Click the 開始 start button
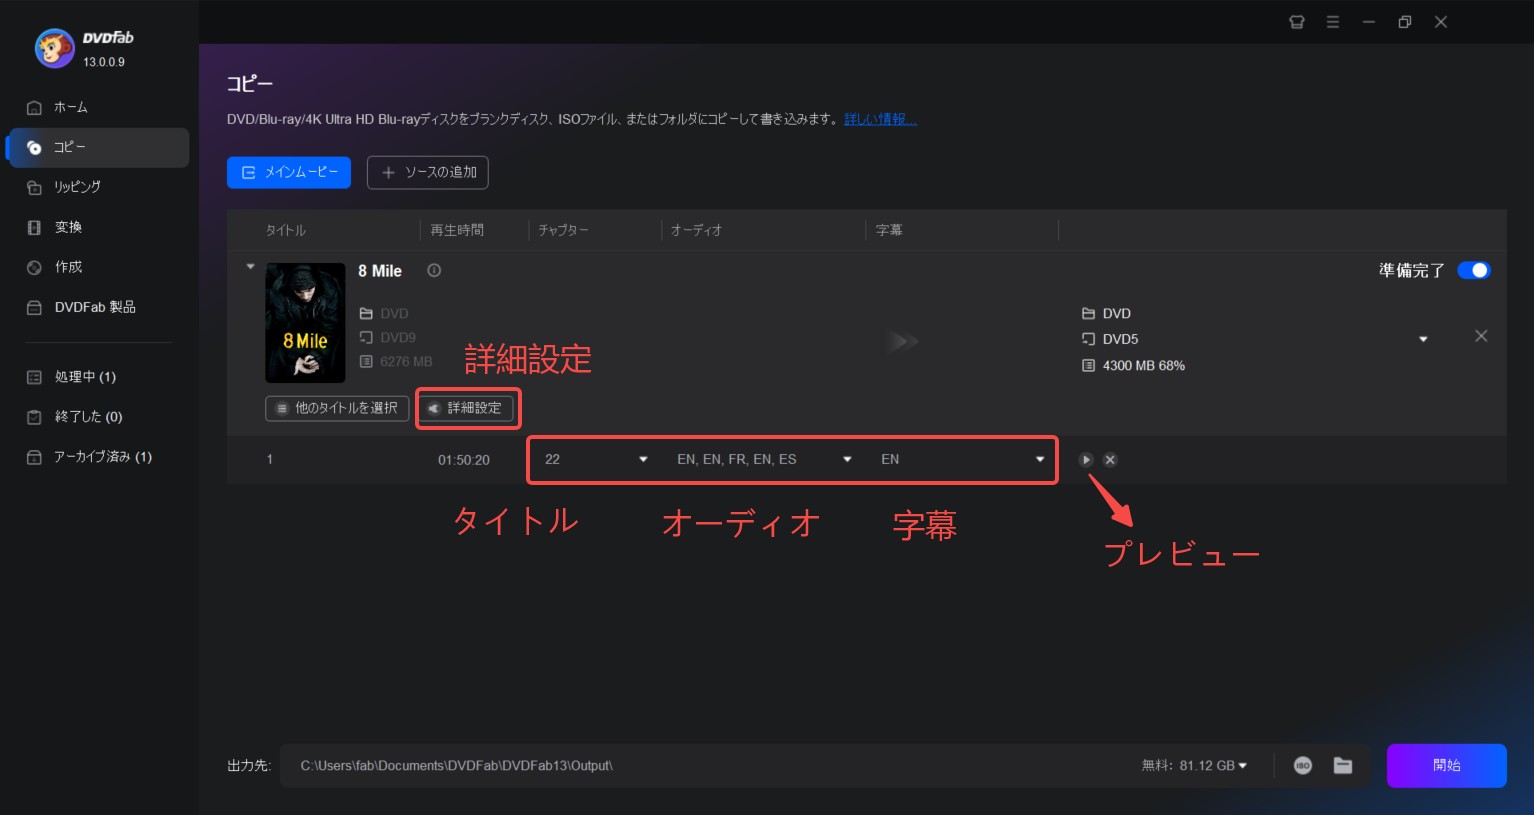Screen dimensions: 1534x815 point(1446,766)
